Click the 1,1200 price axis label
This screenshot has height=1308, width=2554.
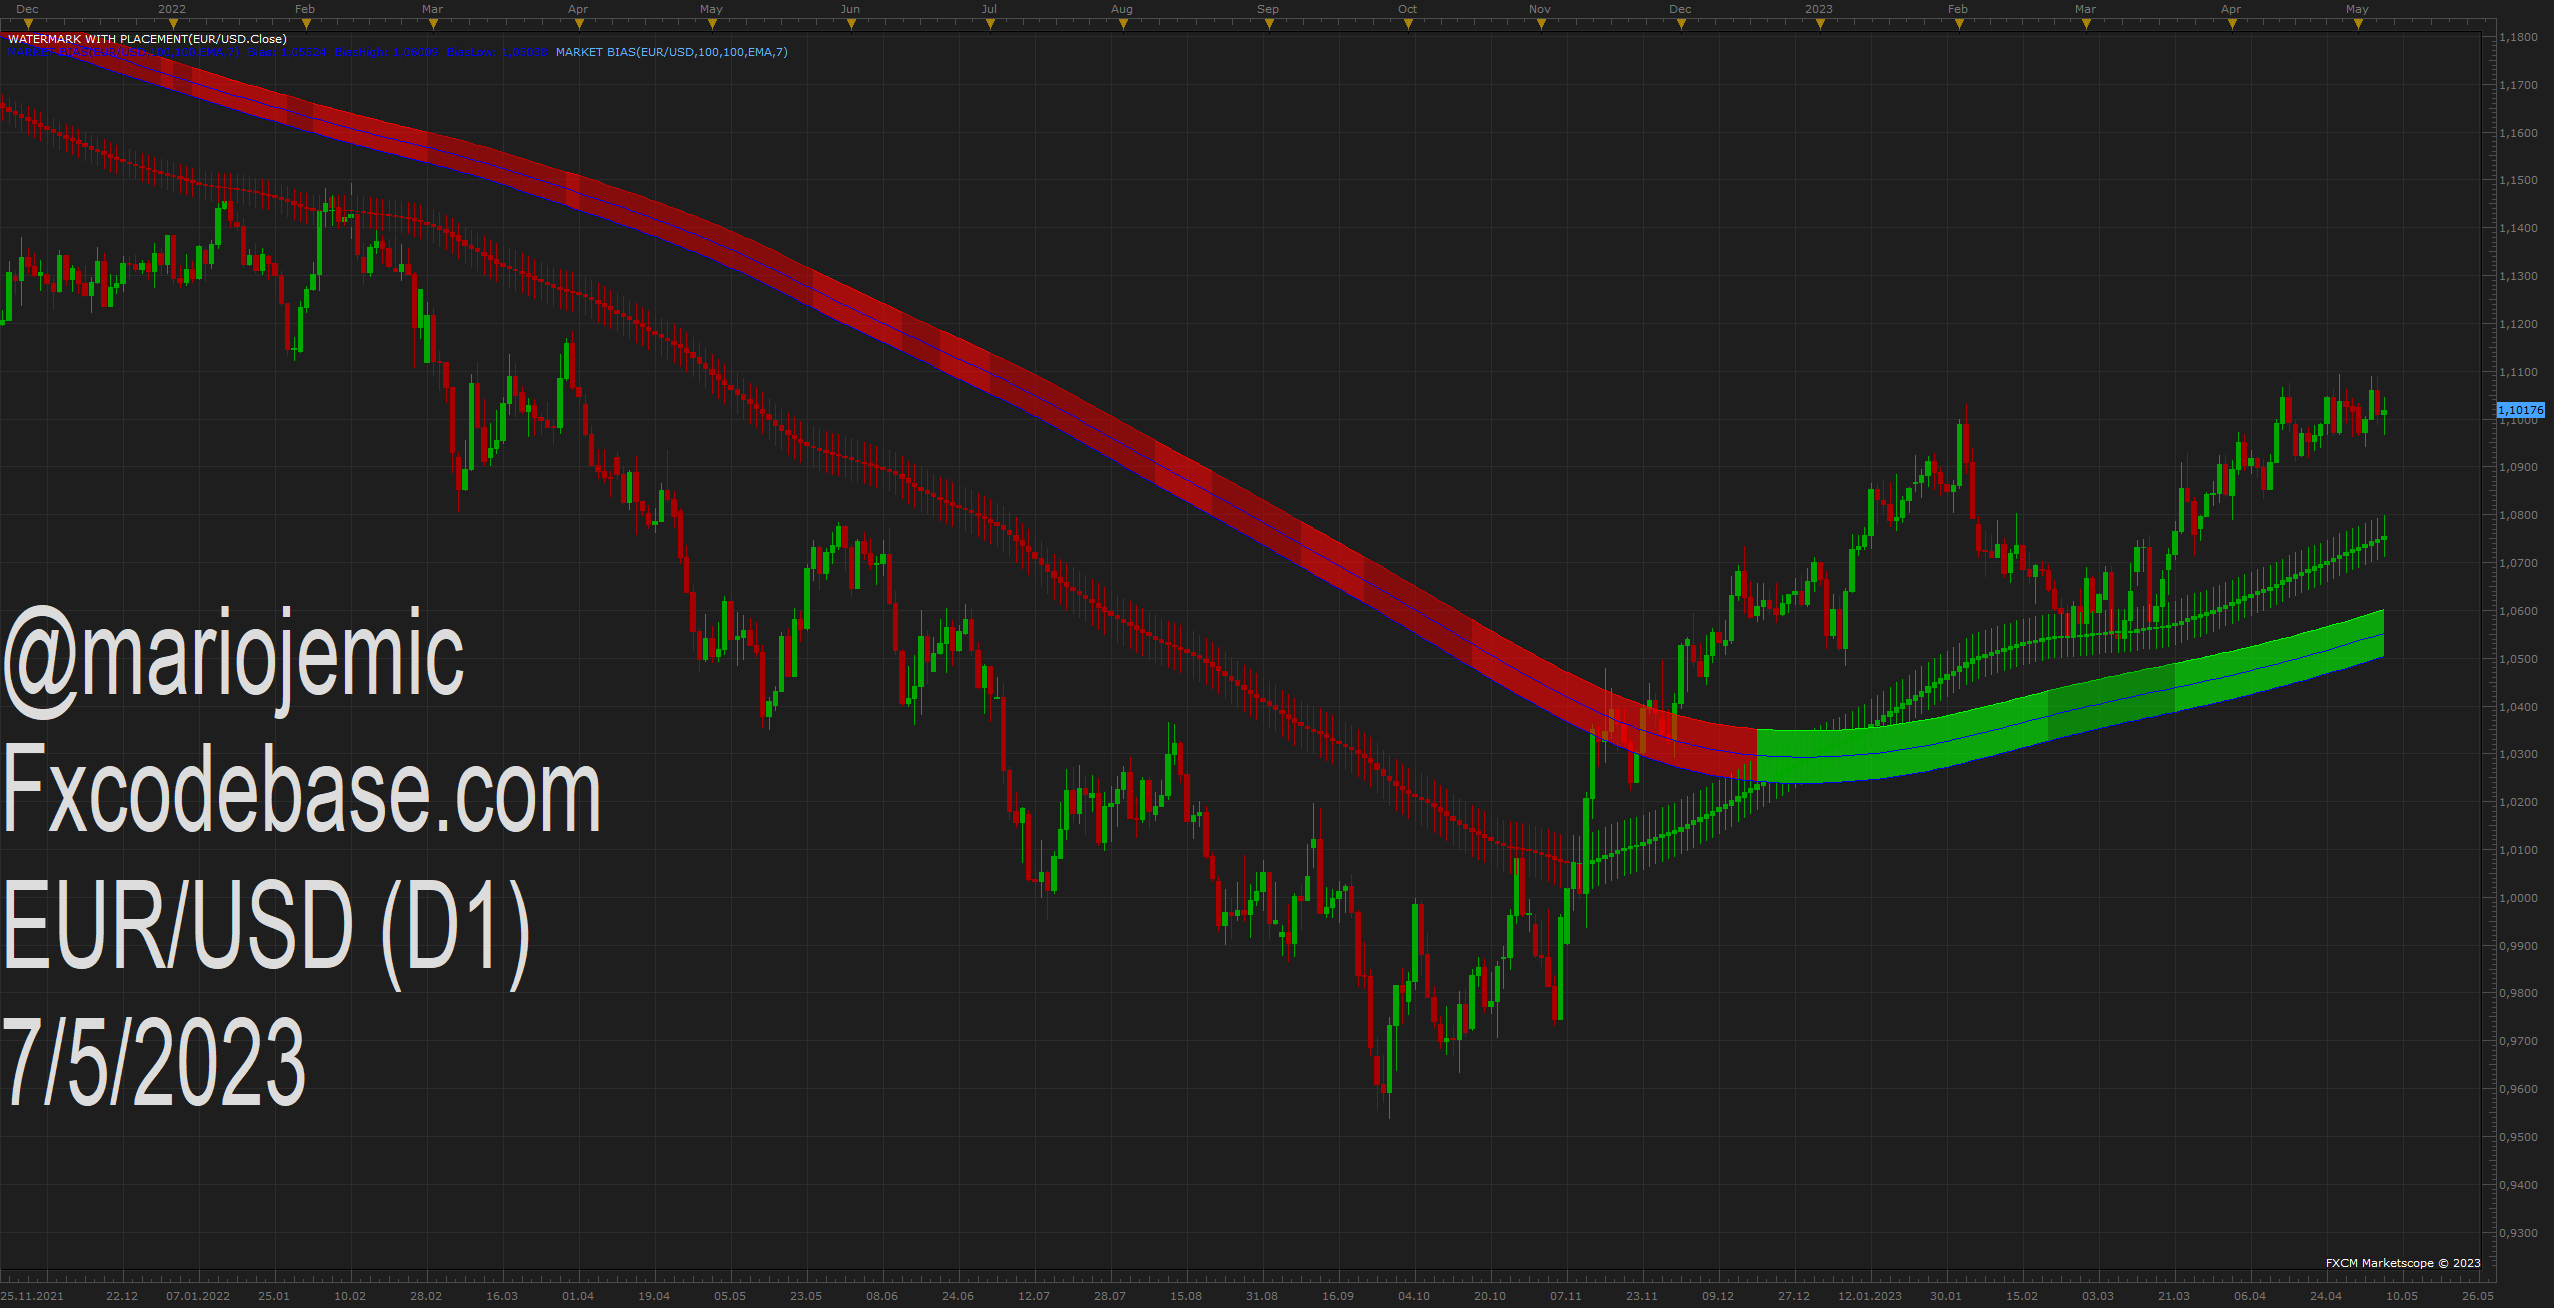(2518, 324)
